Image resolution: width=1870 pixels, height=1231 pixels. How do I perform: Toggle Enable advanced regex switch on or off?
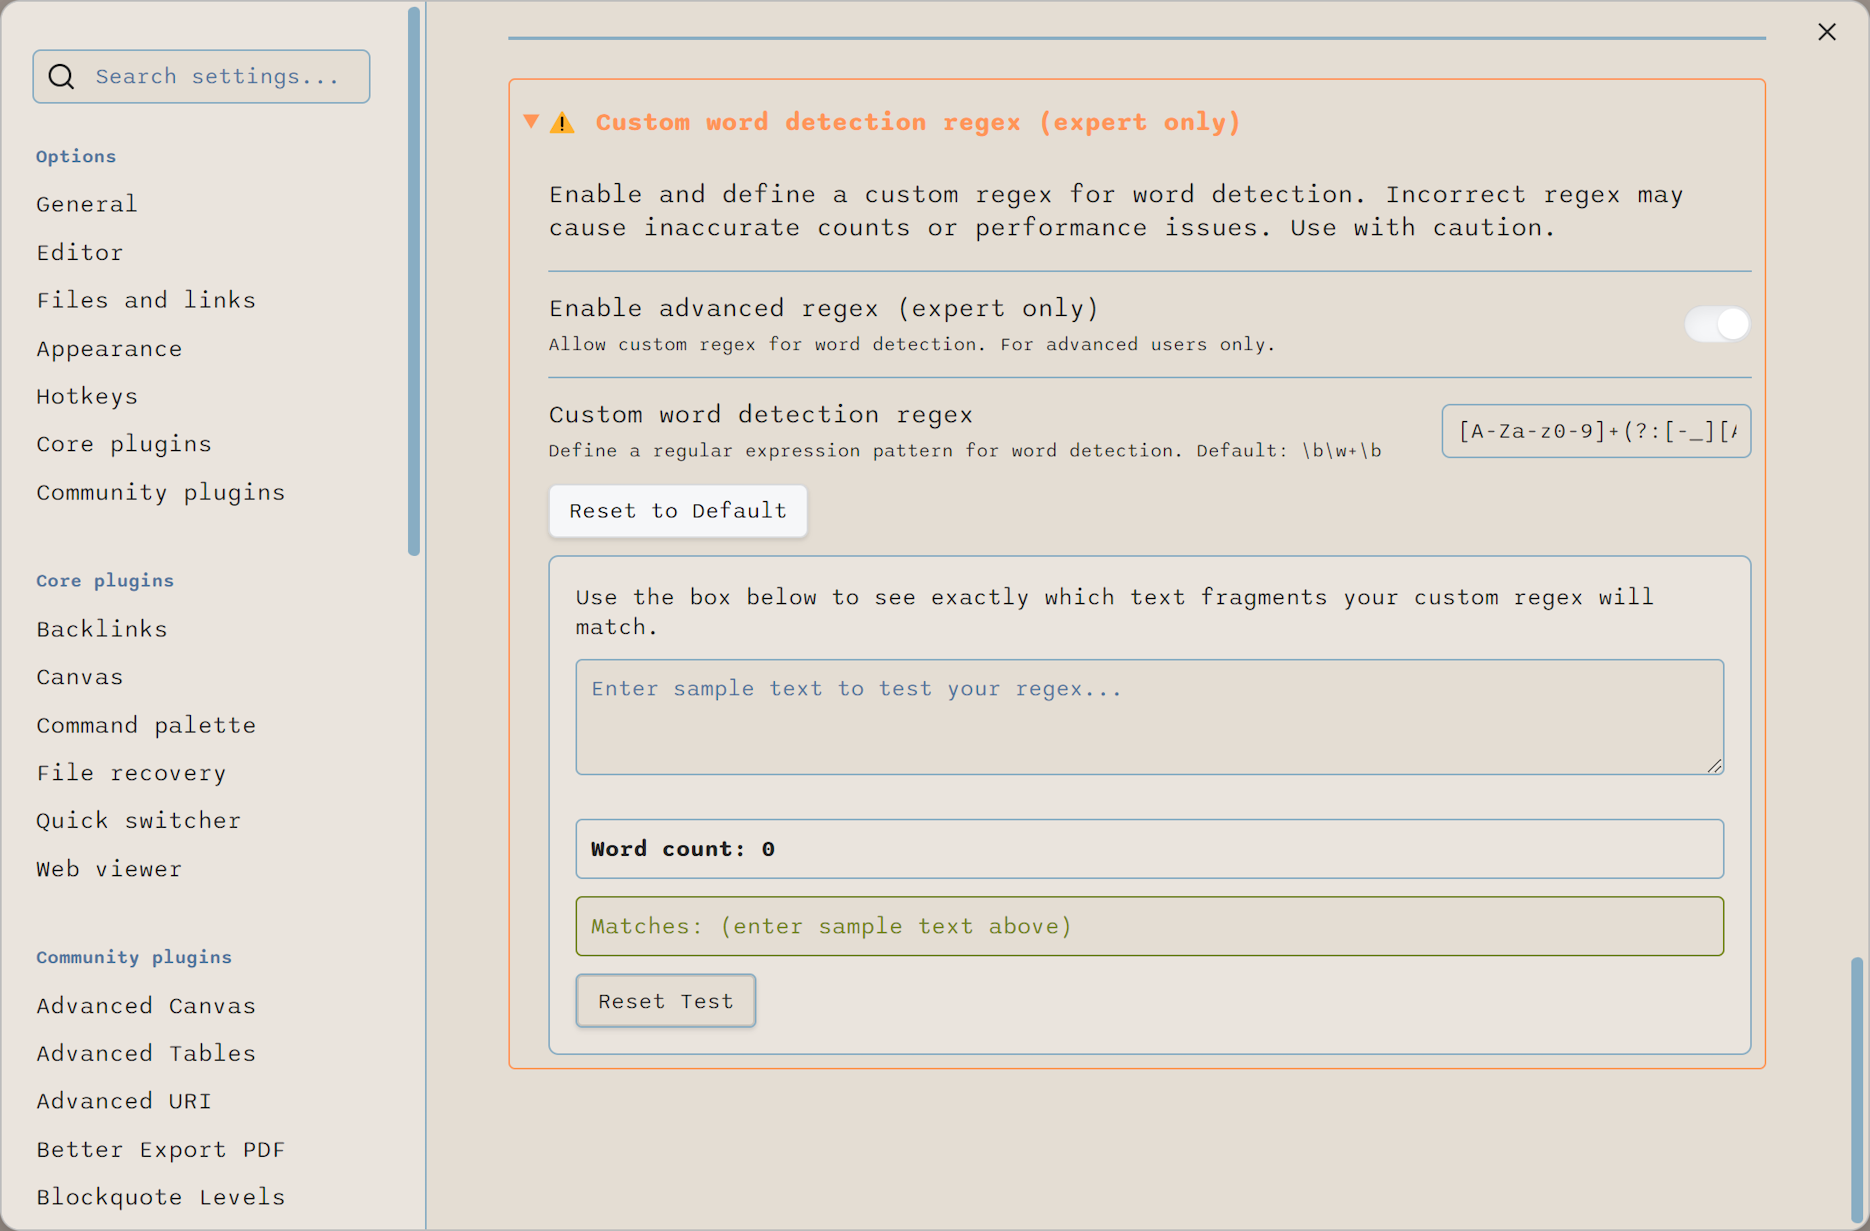click(1716, 324)
